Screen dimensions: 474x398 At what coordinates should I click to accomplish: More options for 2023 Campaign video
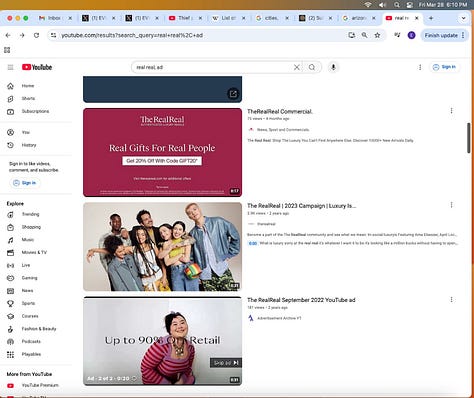451,205
